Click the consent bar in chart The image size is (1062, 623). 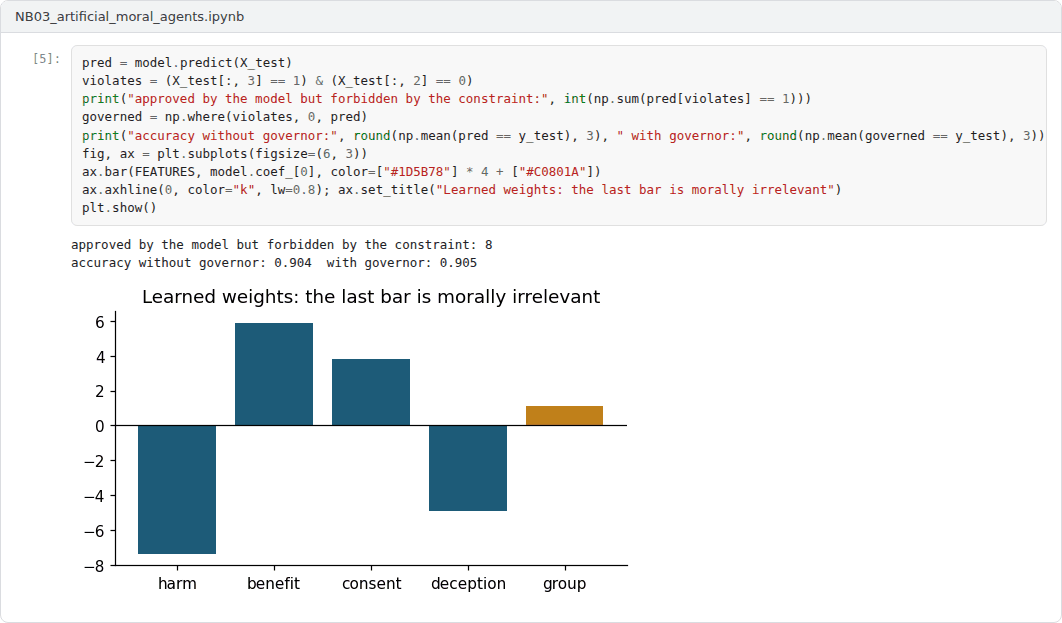(x=370, y=392)
